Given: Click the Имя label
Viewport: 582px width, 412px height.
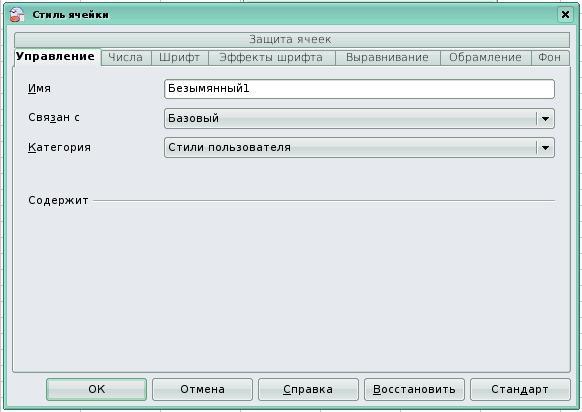Looking at the screenshot, I should (x=39, y=89).
